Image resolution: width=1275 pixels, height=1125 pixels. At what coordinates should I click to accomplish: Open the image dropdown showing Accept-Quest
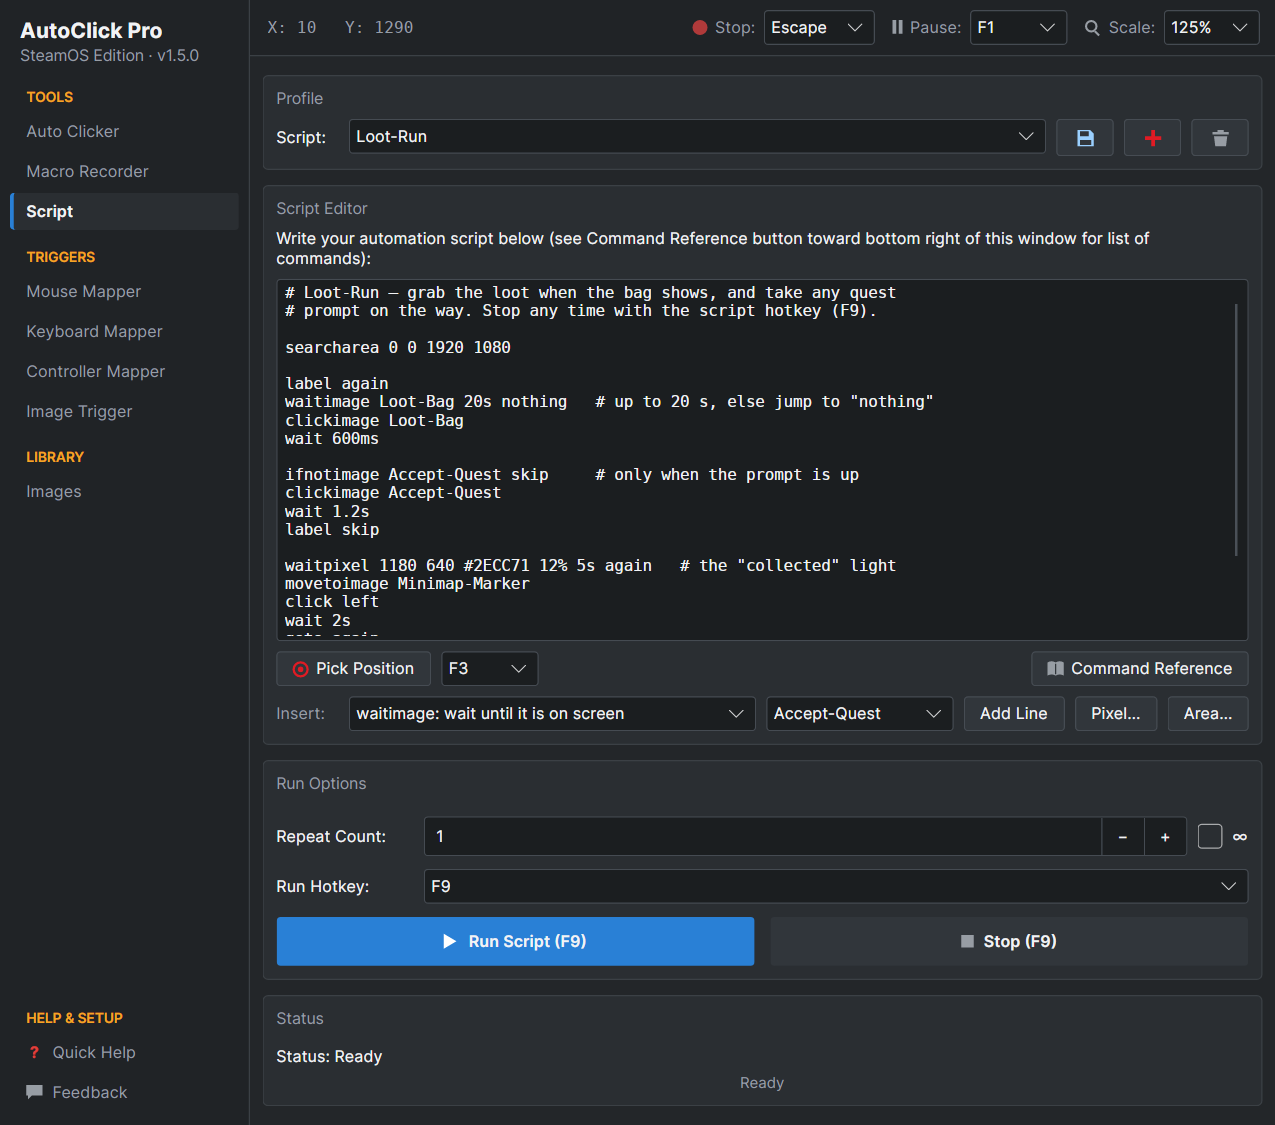[859, 714]
